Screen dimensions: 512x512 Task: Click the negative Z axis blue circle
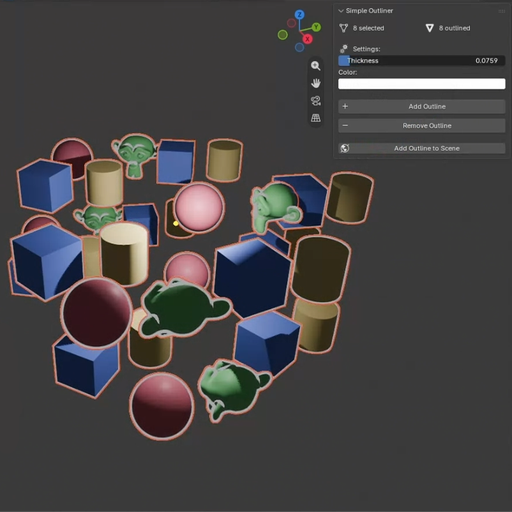(x=299, y=47)
